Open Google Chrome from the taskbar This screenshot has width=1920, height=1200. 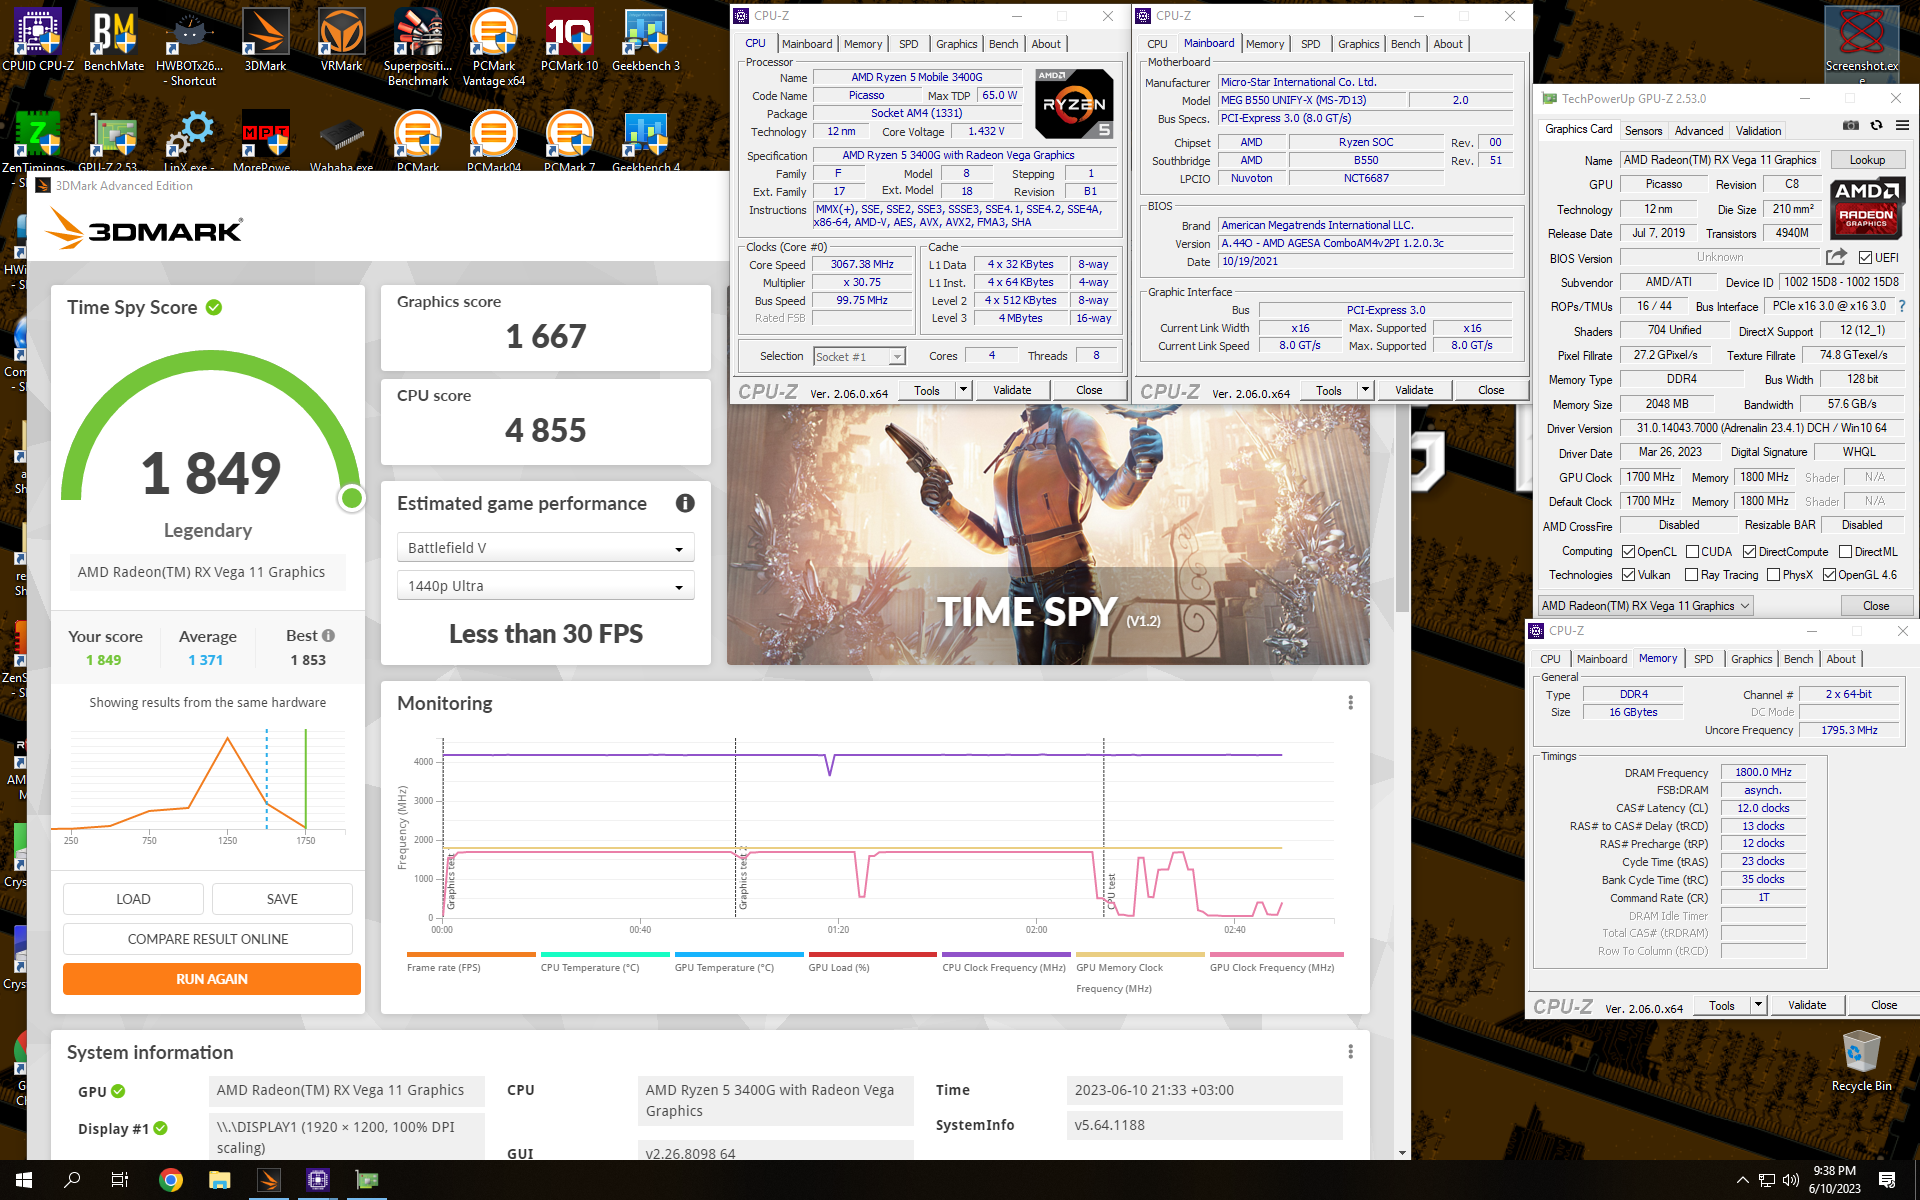(170, 1180)
